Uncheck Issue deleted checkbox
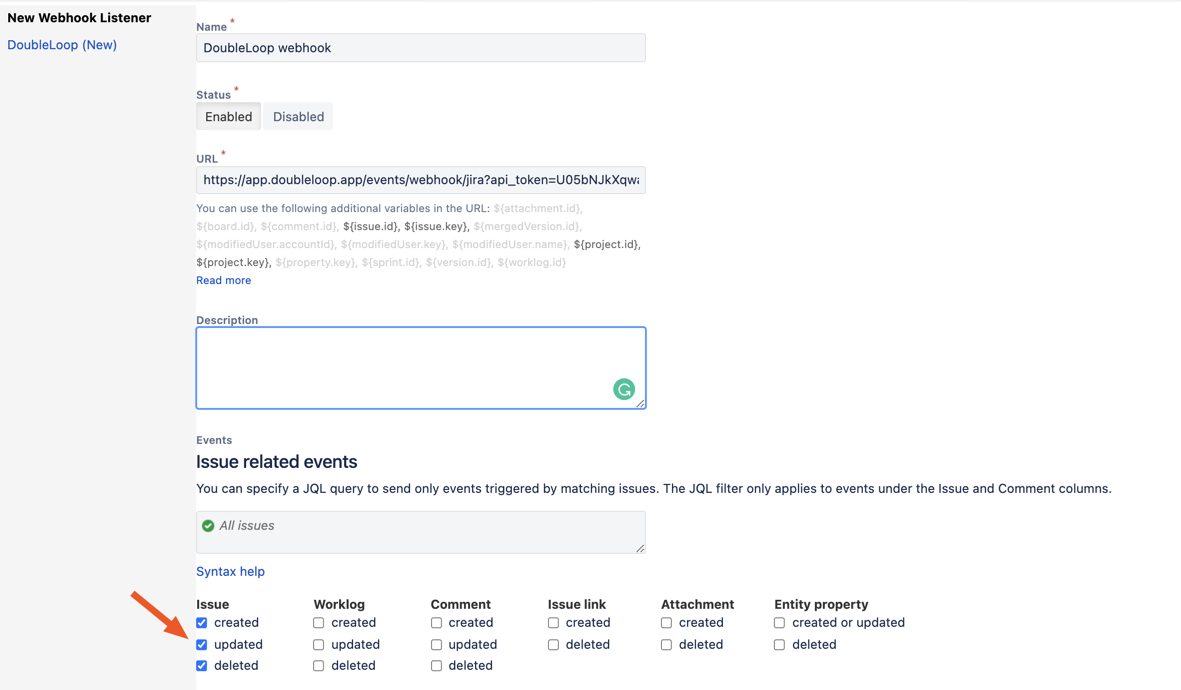The width and height of the screenshot is (1181, 690). click(202, 666)
